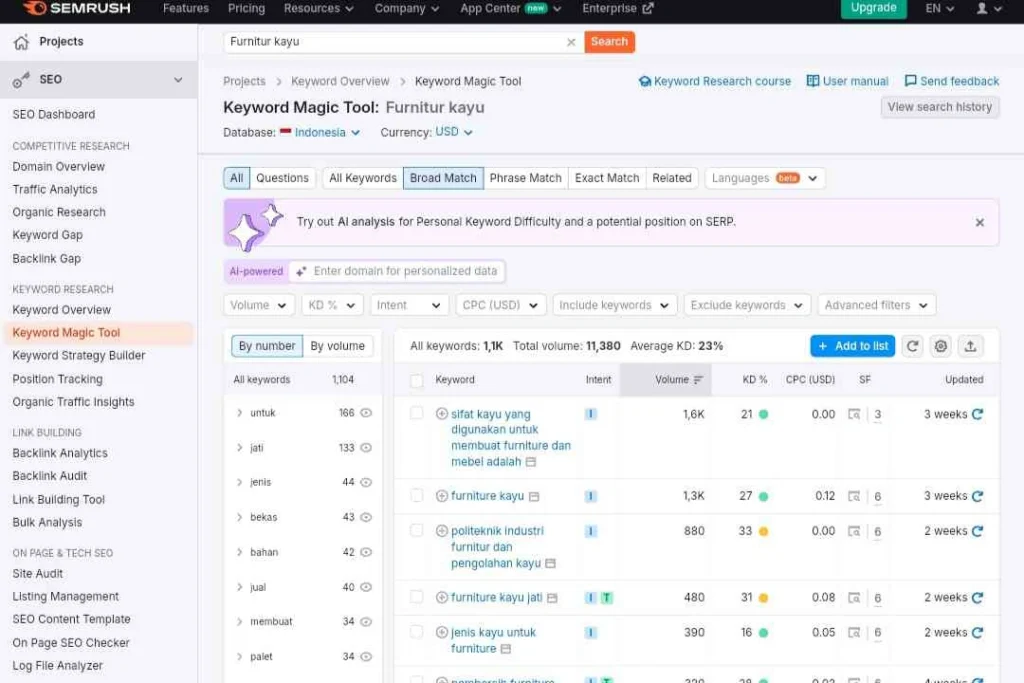Expand the 'jenis' keyword group

coord(240,482)
